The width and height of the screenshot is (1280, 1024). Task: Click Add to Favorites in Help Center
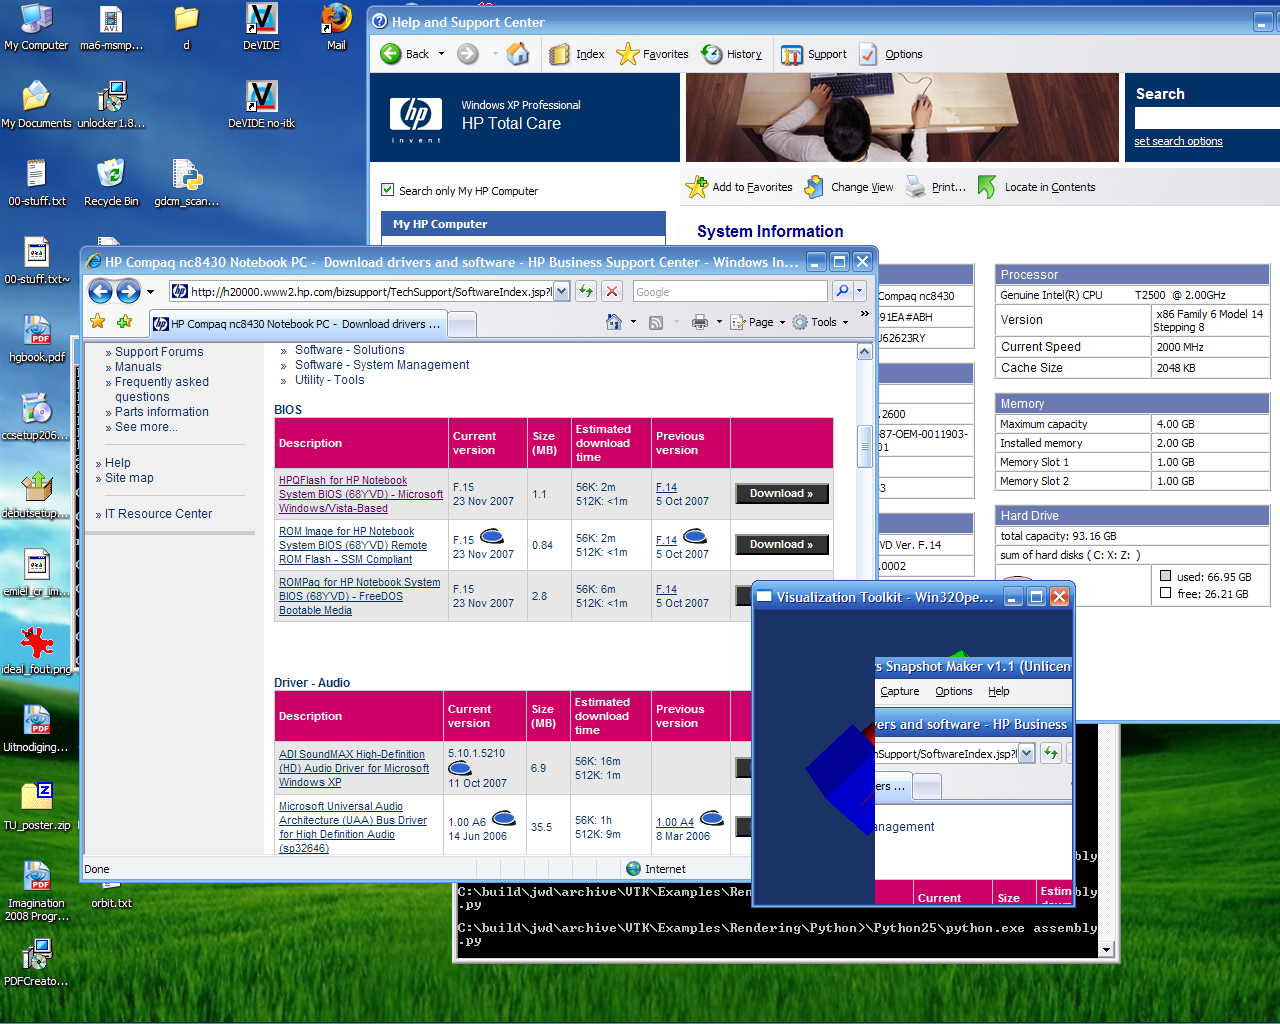[739, 187]
